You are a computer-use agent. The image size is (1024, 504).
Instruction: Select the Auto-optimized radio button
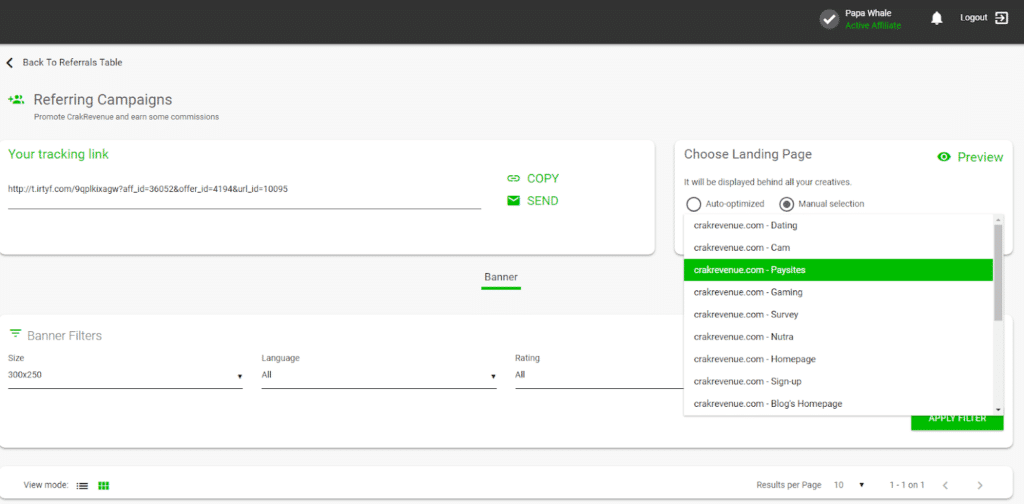pyautogui.click(x=693, y=204)
